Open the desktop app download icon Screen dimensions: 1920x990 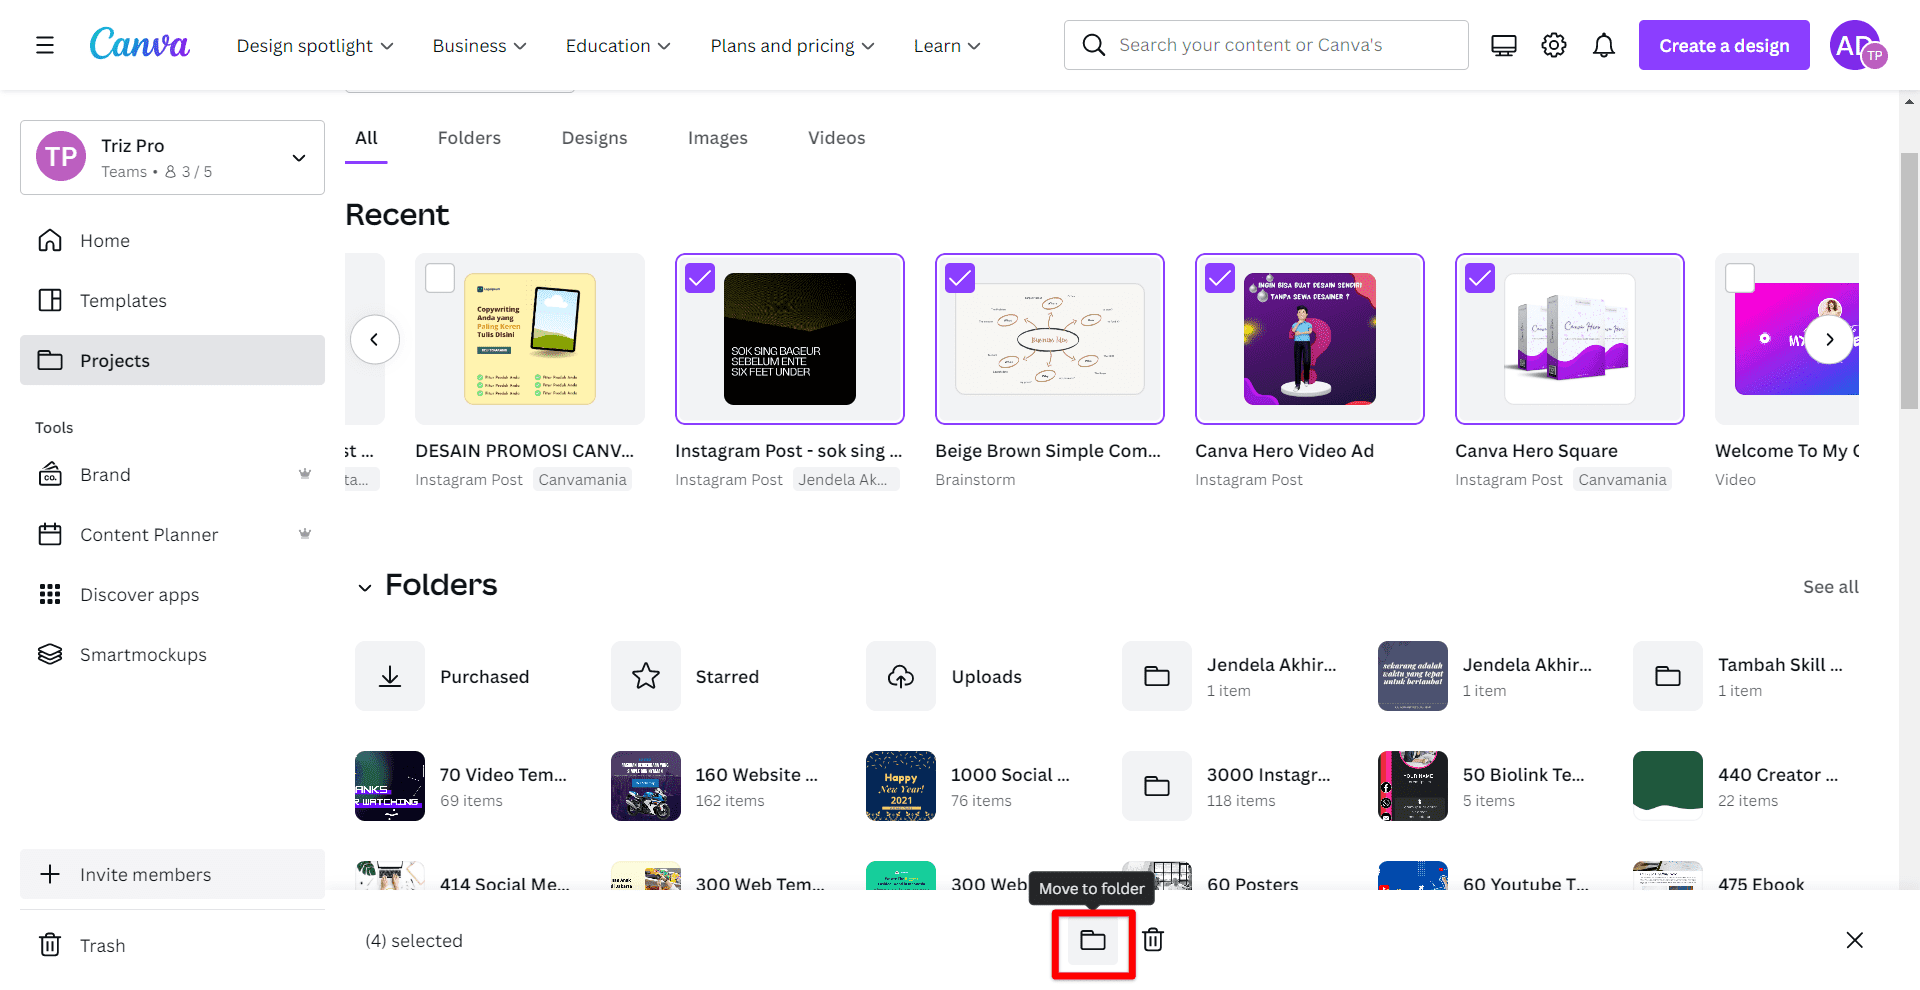tap(1503, 45)
